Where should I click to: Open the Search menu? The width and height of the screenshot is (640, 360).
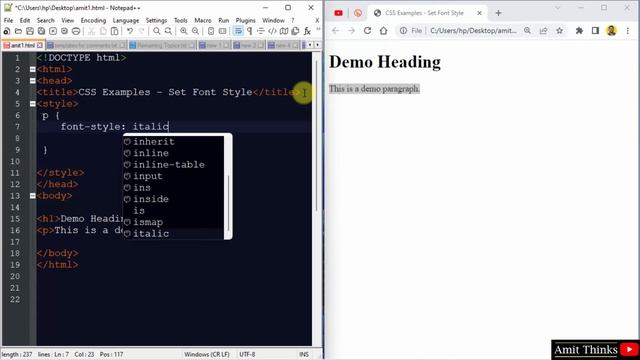pyautogui.click(x=45, y=20)
